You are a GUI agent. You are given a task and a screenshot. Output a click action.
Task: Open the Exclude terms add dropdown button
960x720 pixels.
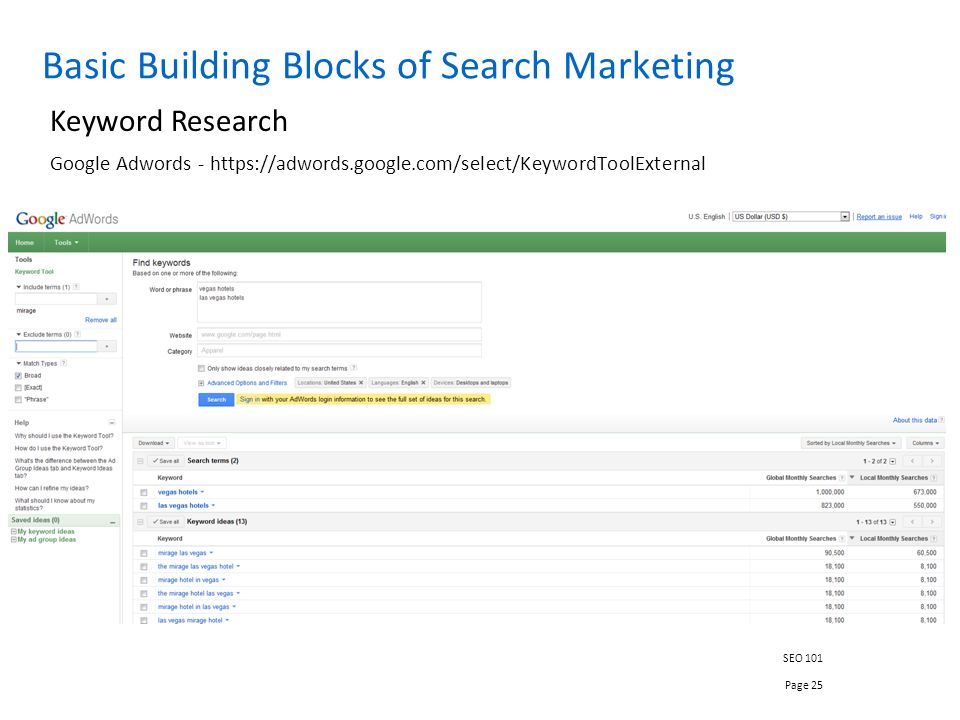107,347
